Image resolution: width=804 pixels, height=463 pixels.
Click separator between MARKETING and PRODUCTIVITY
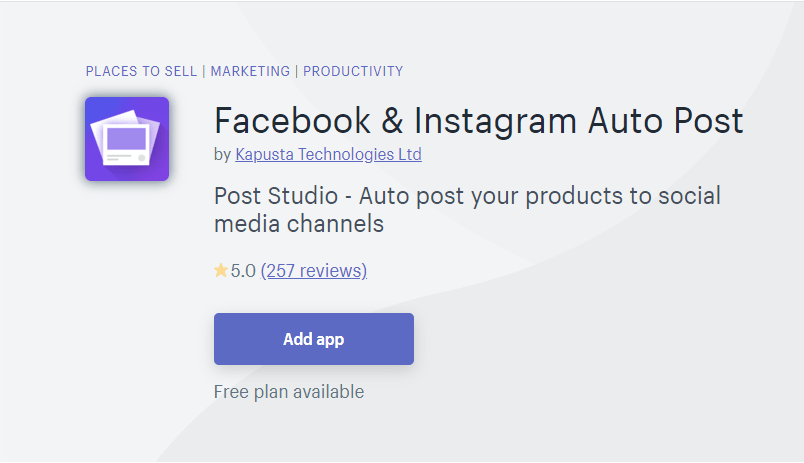[x=296, y=71]
